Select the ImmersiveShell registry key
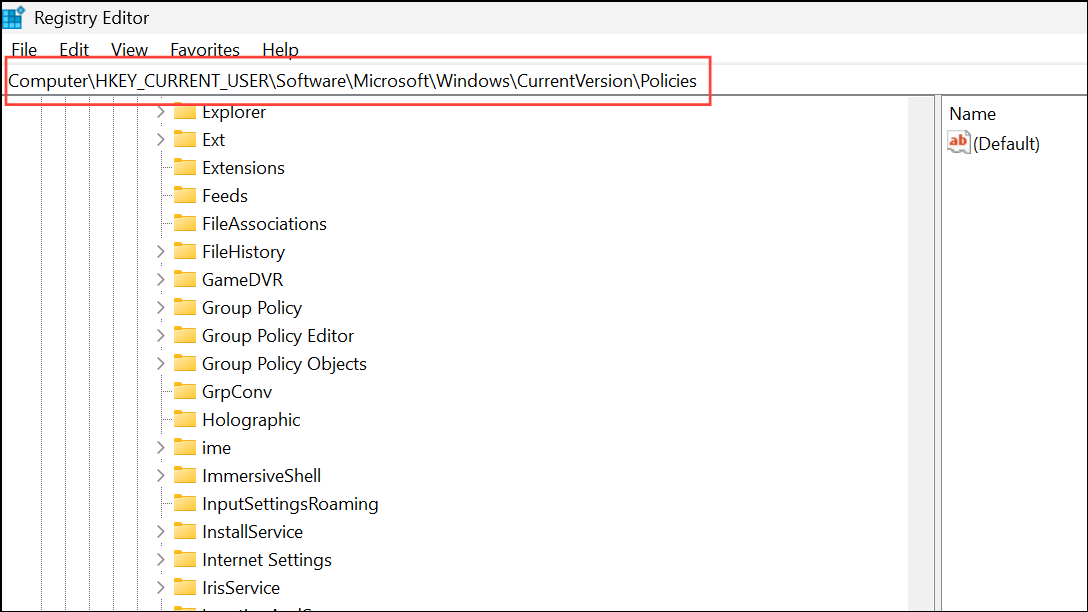This screenshot has width=1088, height=612. (x=261, y=475)
